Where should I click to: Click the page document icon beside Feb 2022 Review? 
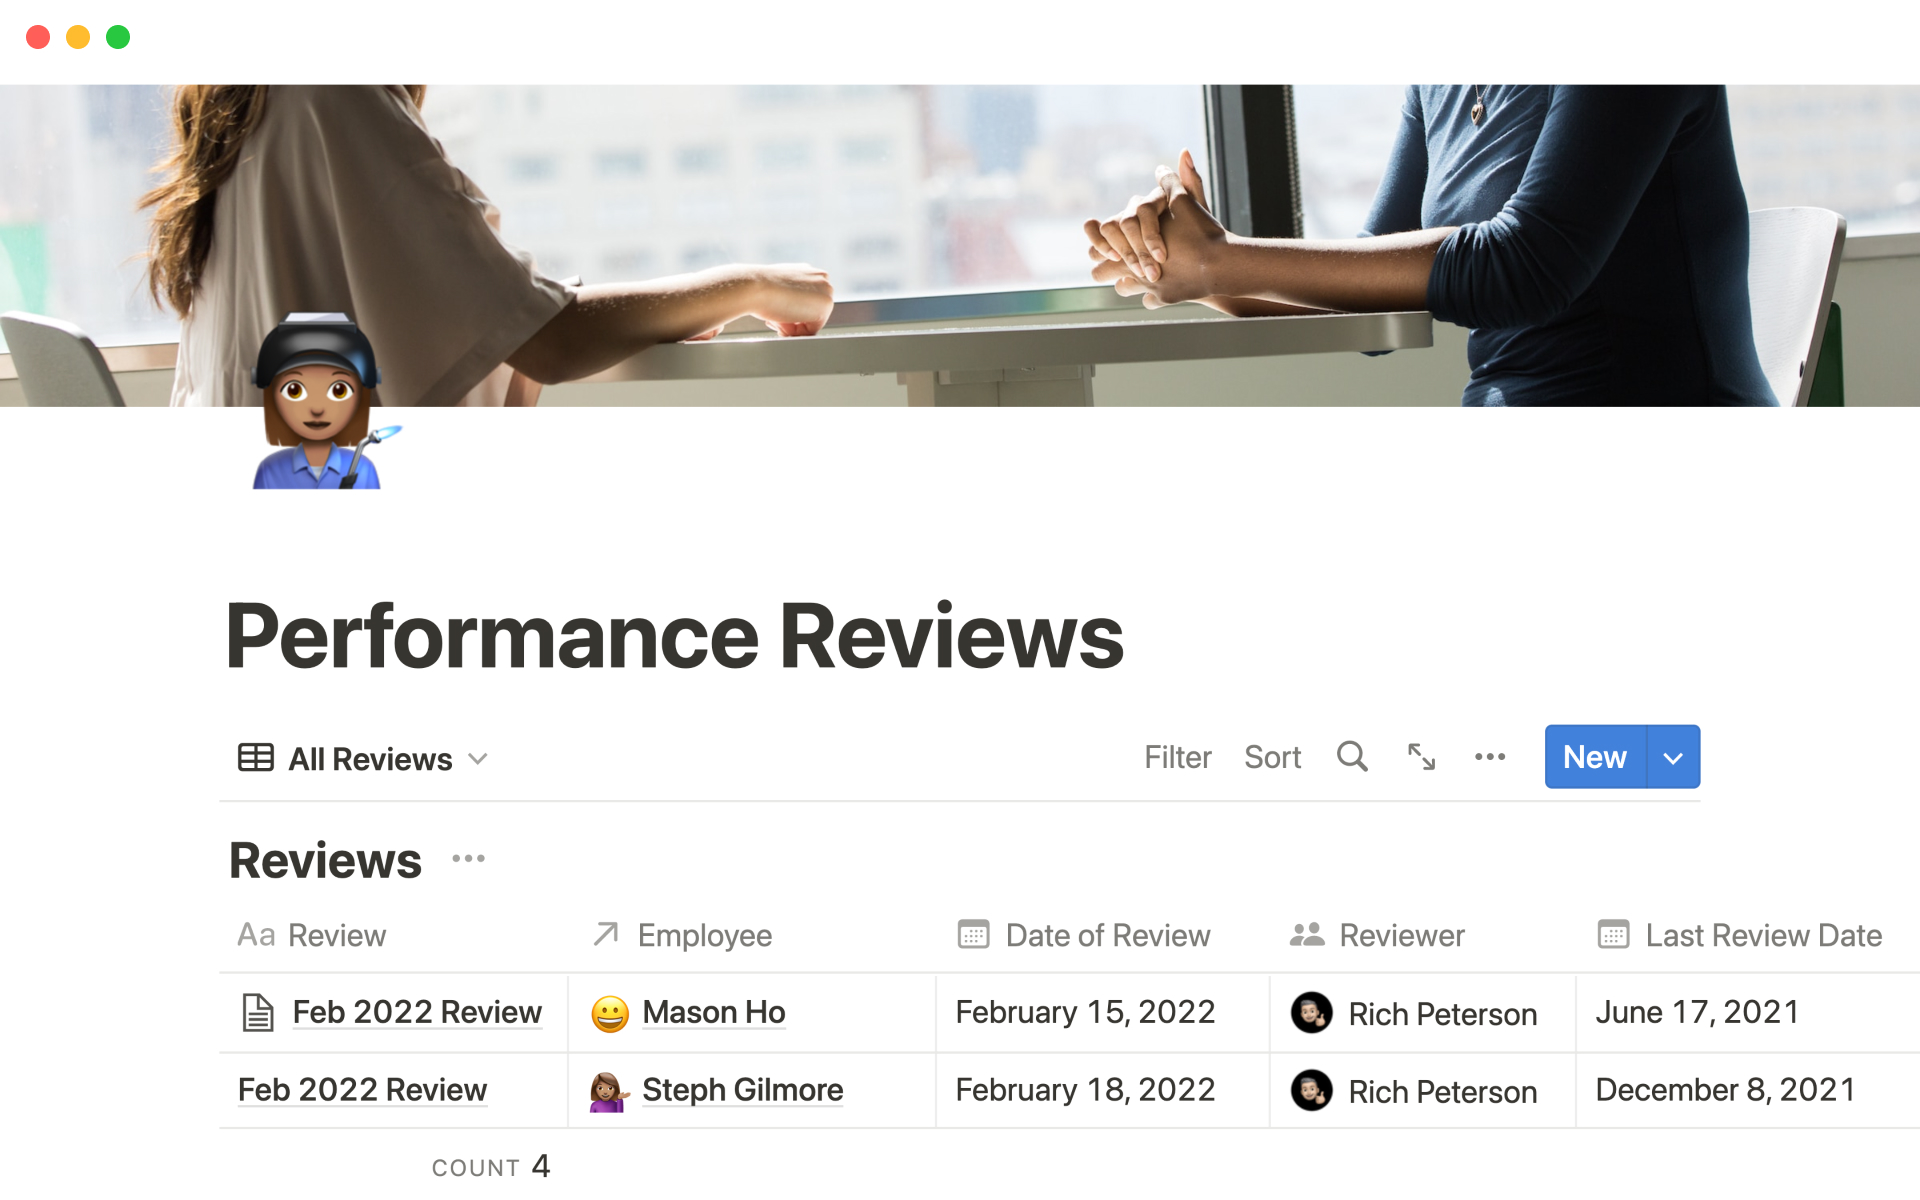coord(258,1012)
